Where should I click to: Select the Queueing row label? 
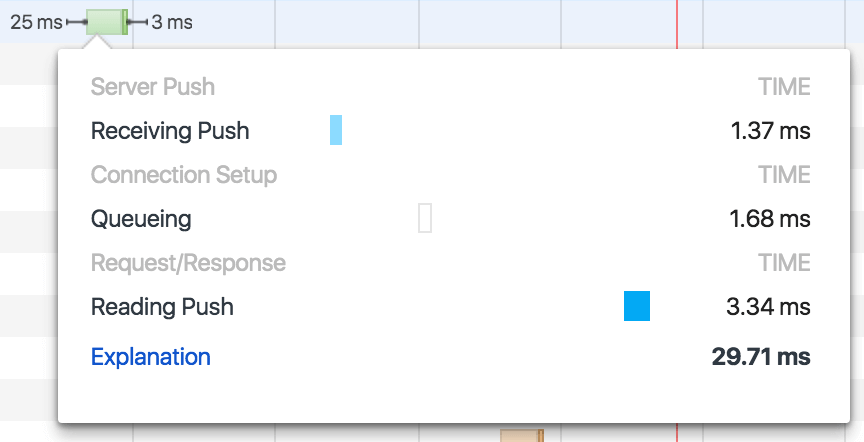point(141,219)
